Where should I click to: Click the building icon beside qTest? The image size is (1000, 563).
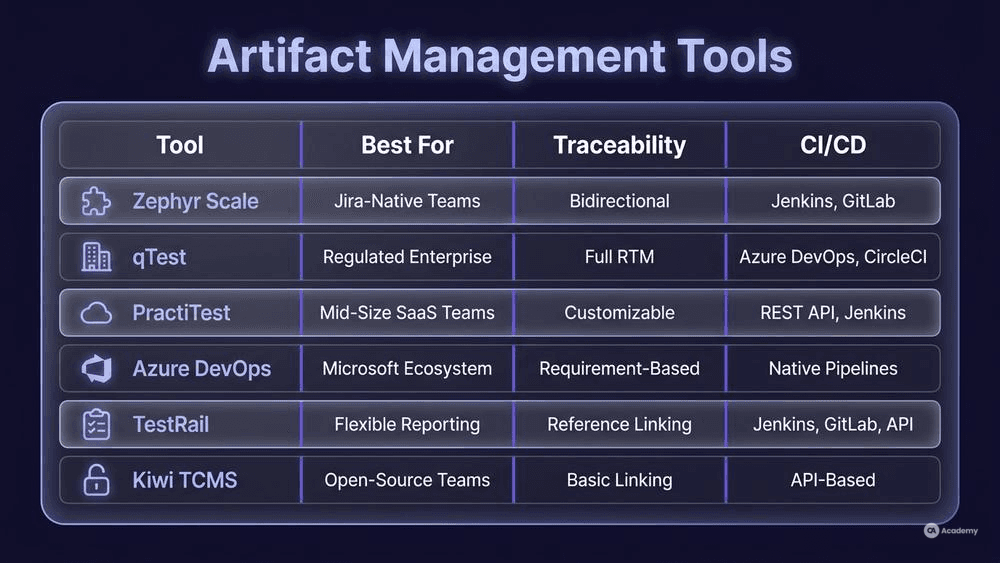coord(96,257)
